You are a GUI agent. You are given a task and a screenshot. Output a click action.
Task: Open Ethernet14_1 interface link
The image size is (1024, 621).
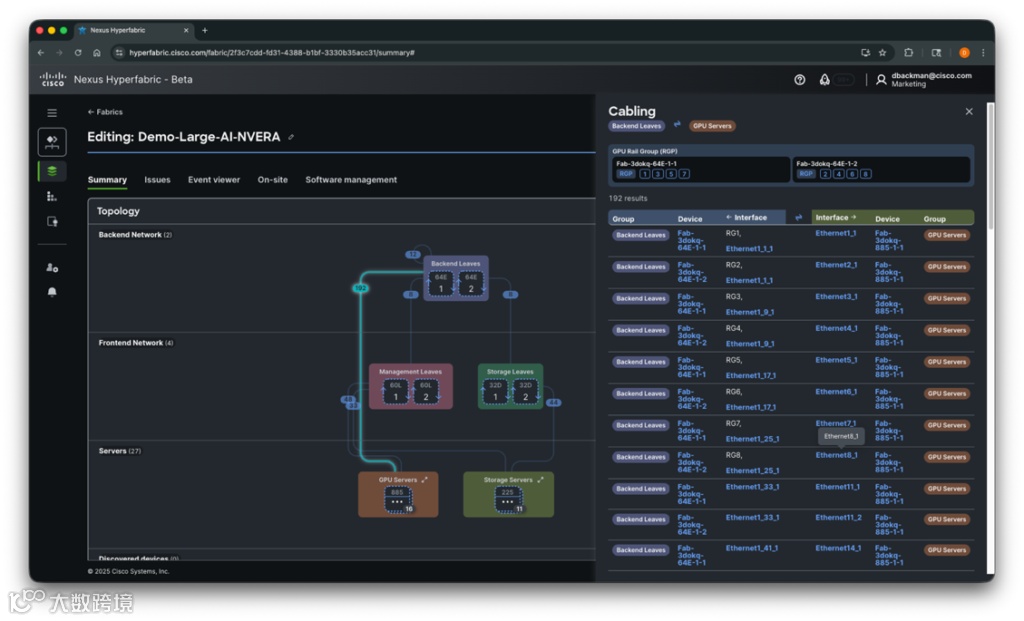coord(838,548)
